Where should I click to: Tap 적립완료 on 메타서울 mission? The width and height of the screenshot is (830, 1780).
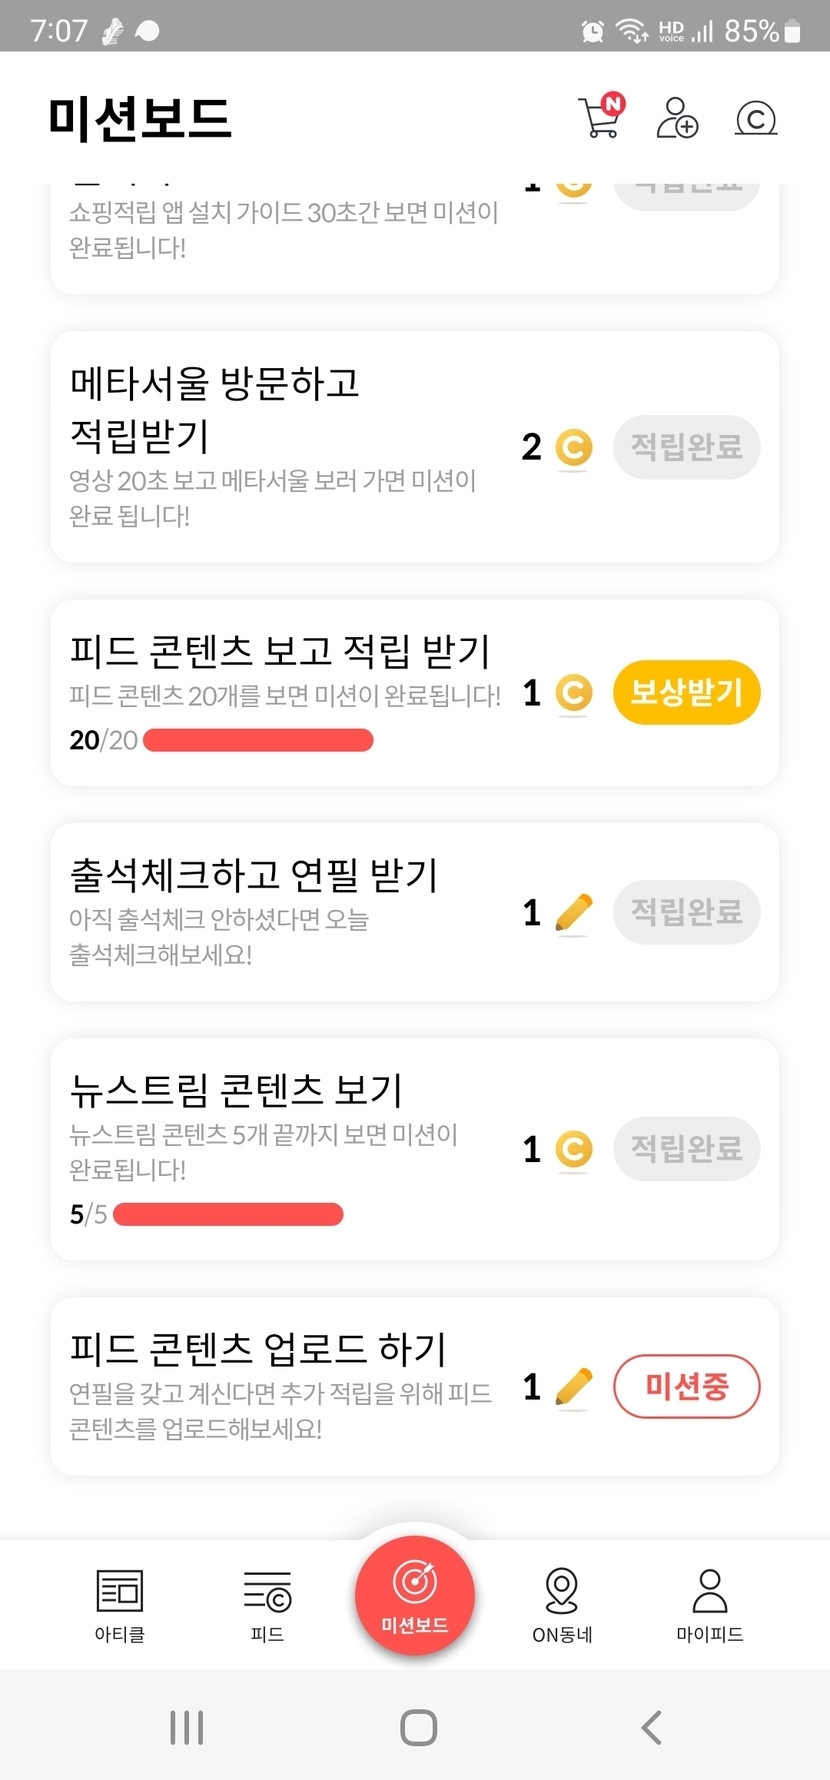pyautogui.click(x=686, y=447)
